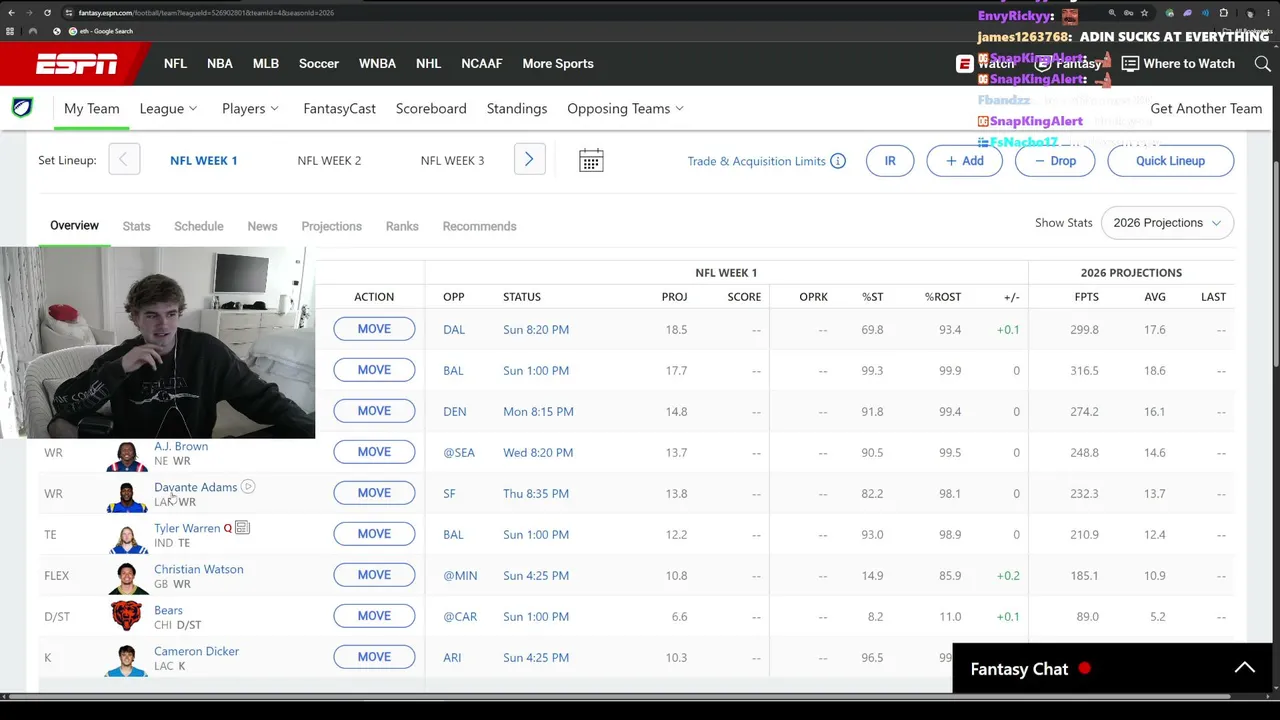
Task: Click MOVE for Cameron Dicker
Action: point(374,657)
